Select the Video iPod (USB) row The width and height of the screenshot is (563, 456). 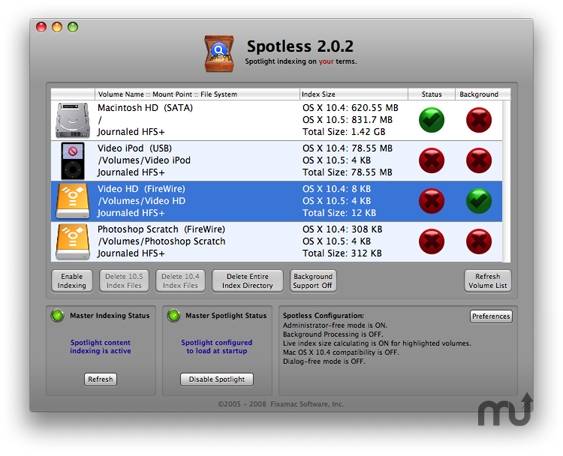(x=276, y=160)
